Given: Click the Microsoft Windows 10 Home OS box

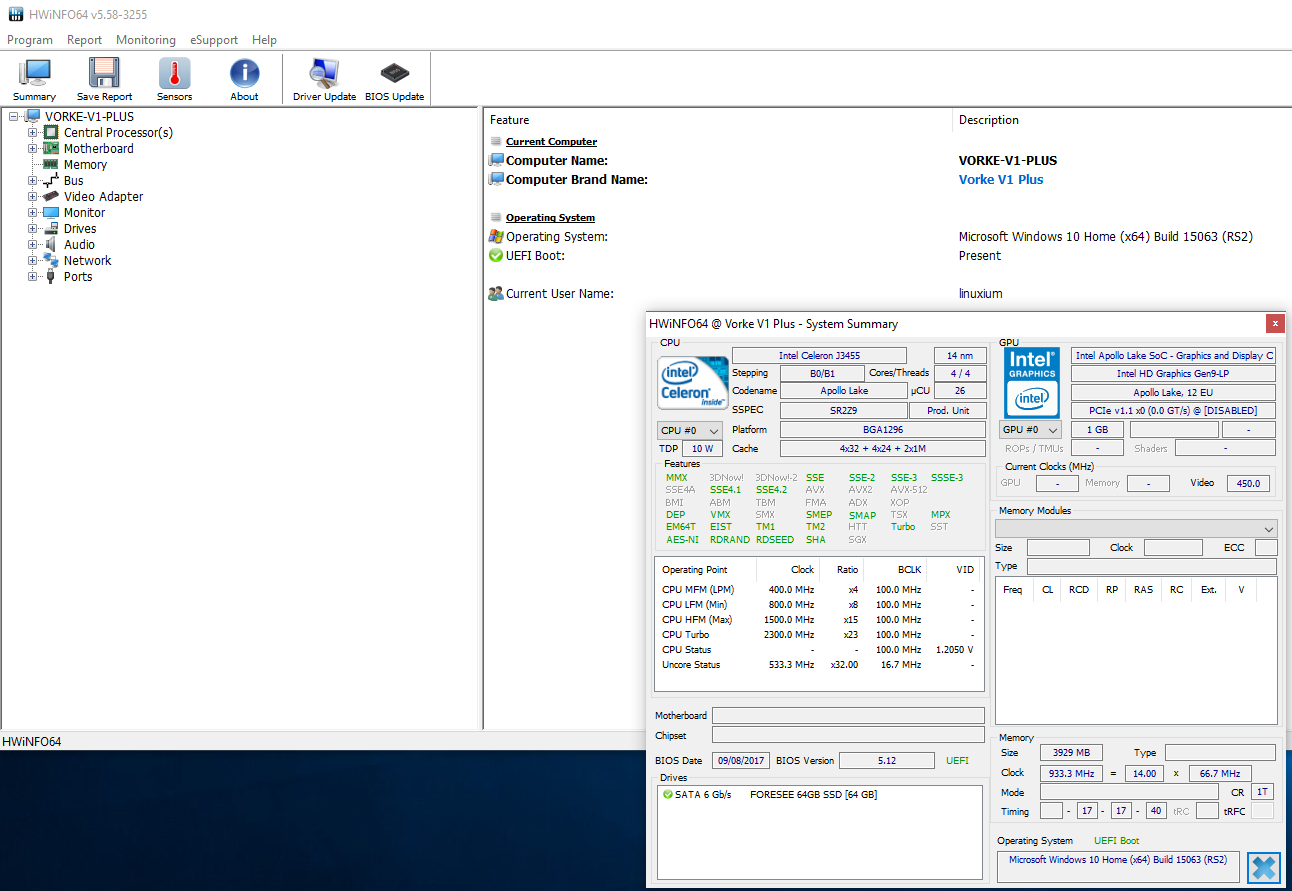Looking at the screenshot, I should pos(1118,866).
